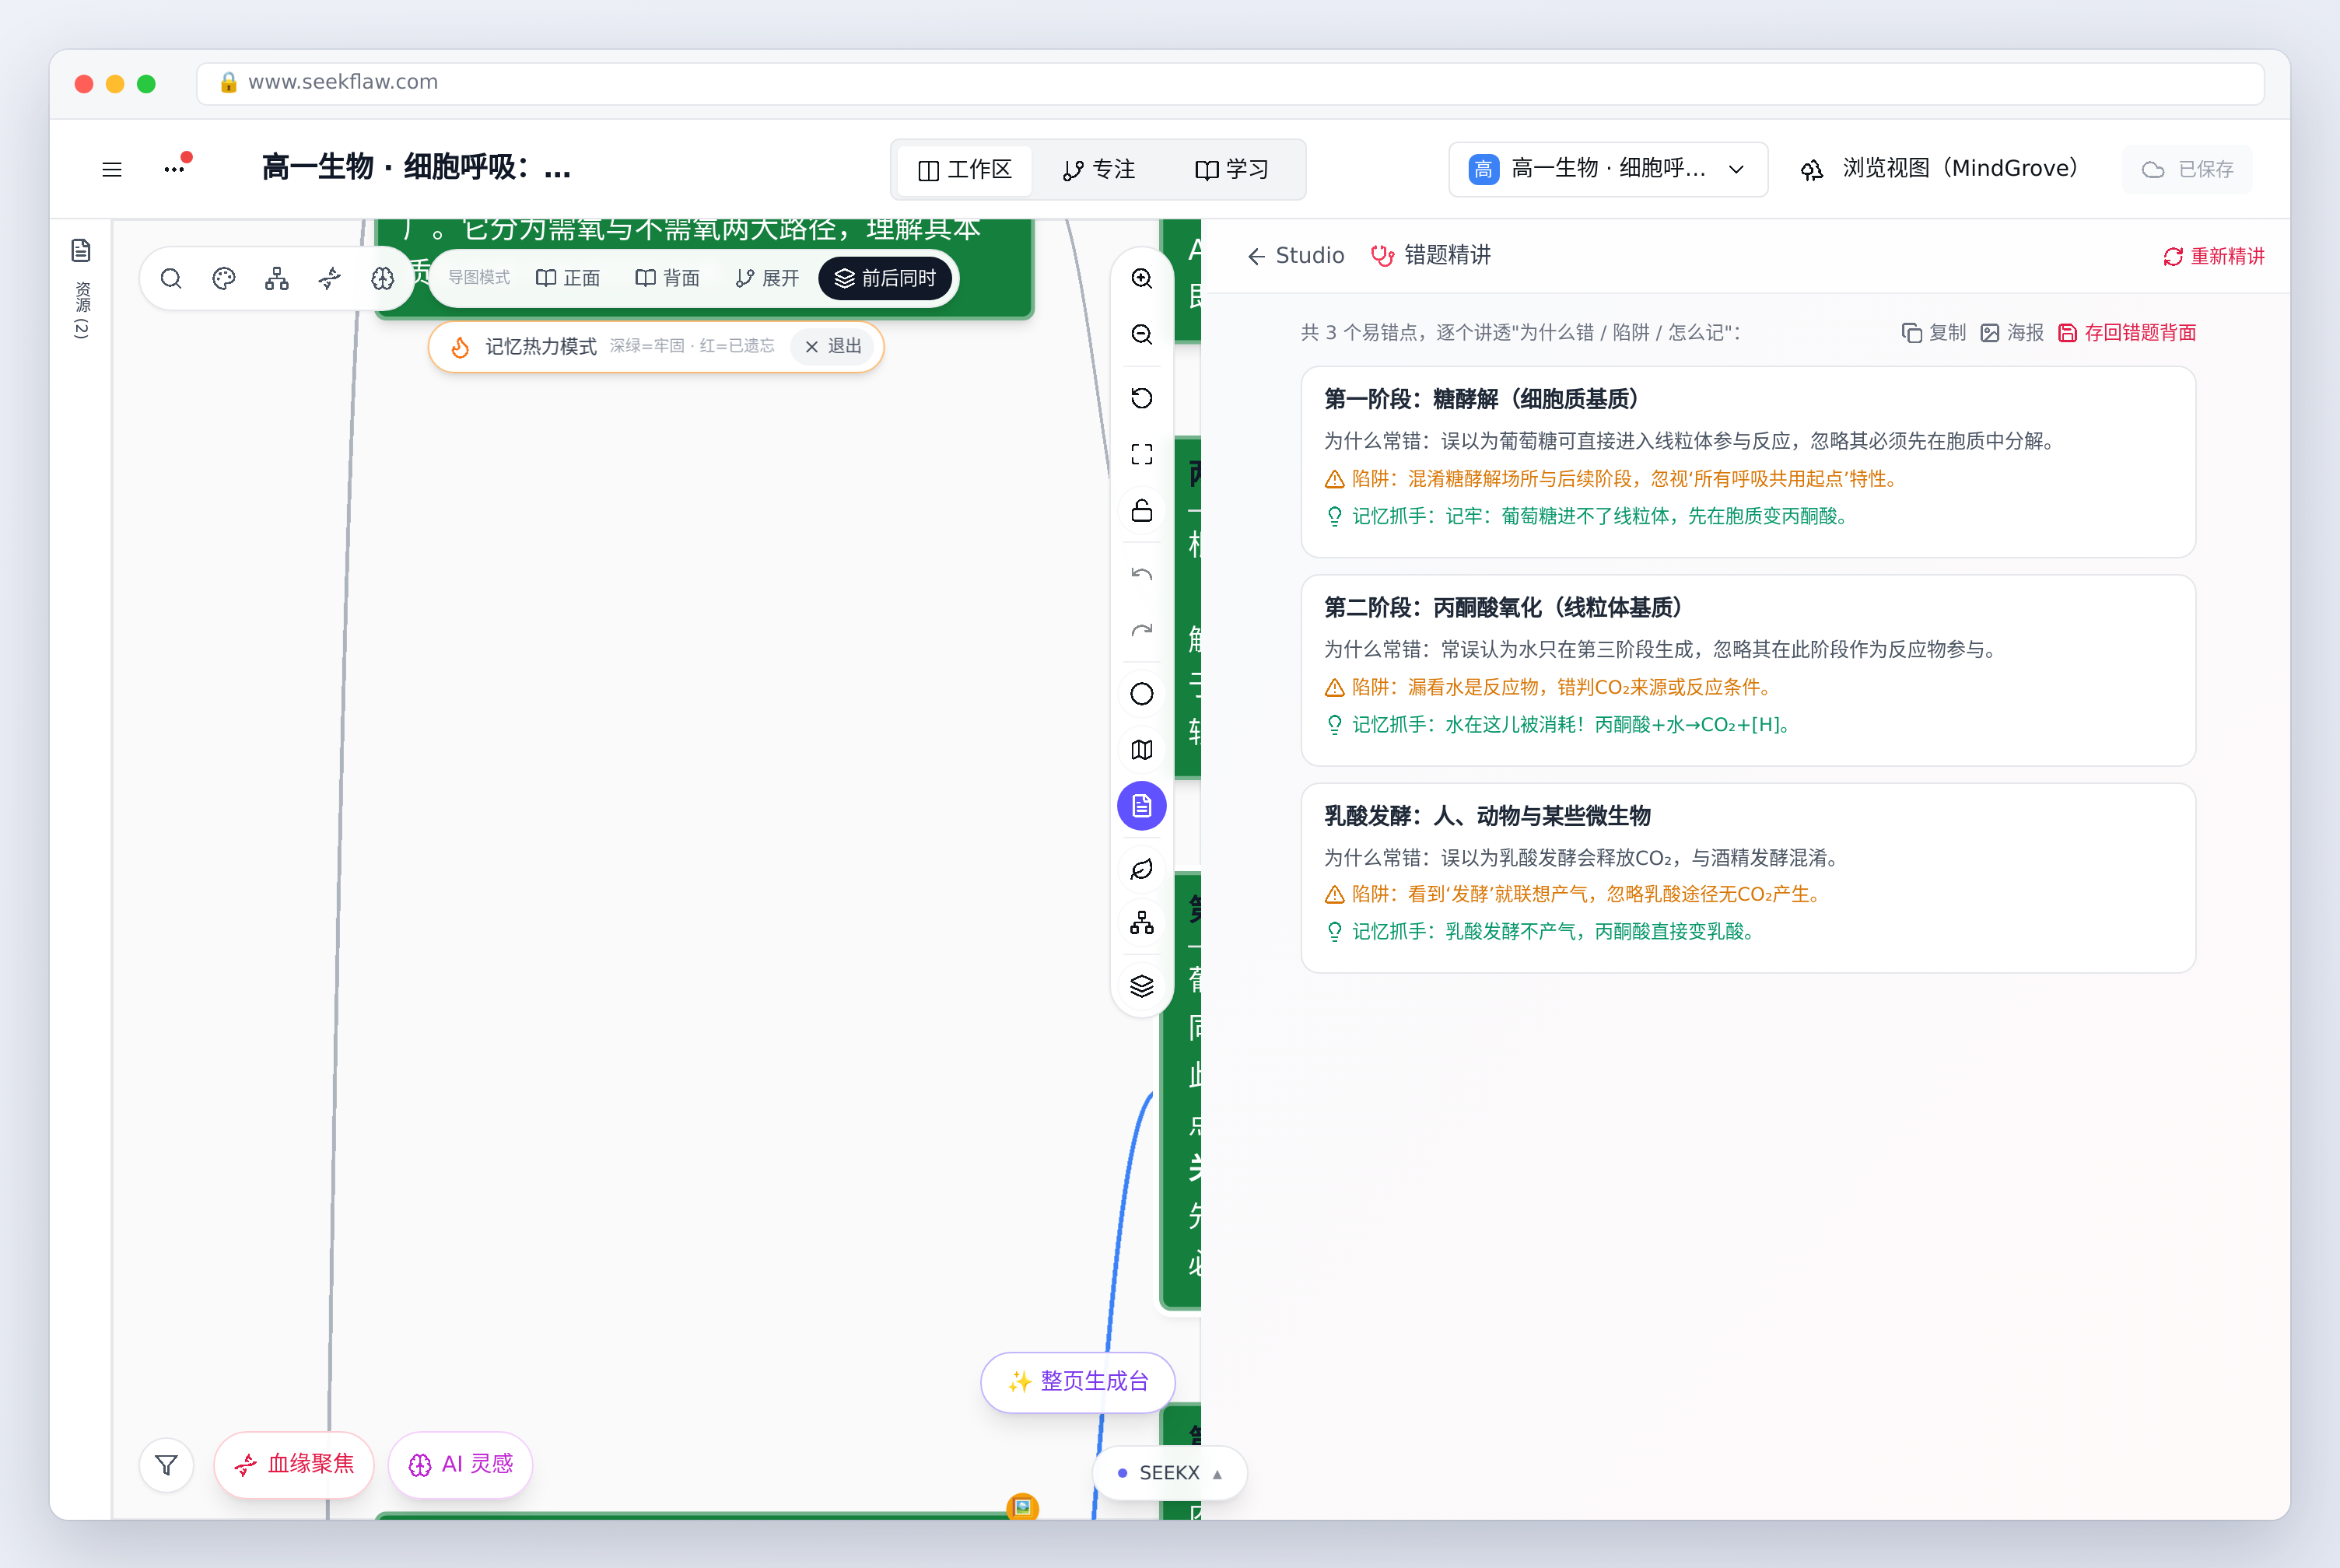Open the resources document sidebar icon

pyautogui.click(x=81, y=250)
